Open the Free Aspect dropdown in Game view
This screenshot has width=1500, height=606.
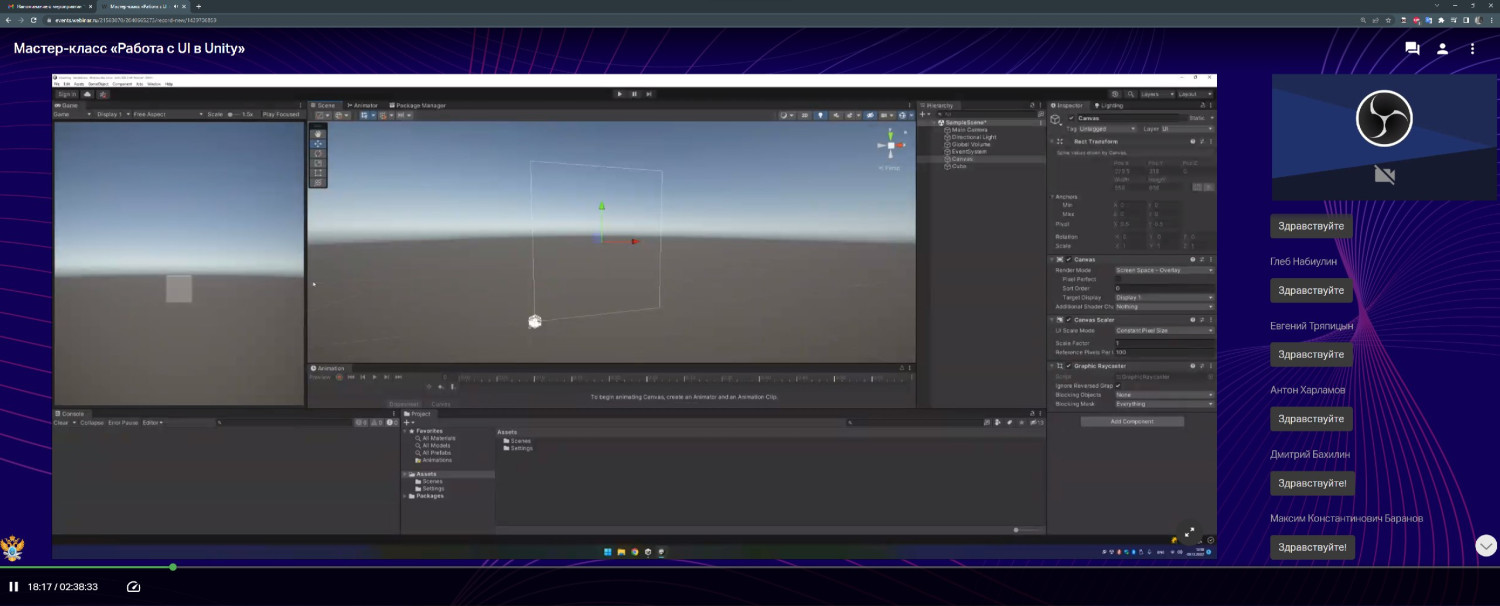point(167,115)
